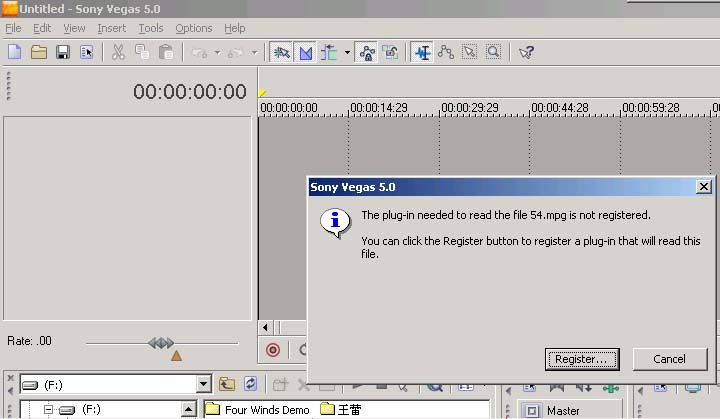Viewport: 720px width, 419px height.
Task: Open the View menu
Action: 74,28
